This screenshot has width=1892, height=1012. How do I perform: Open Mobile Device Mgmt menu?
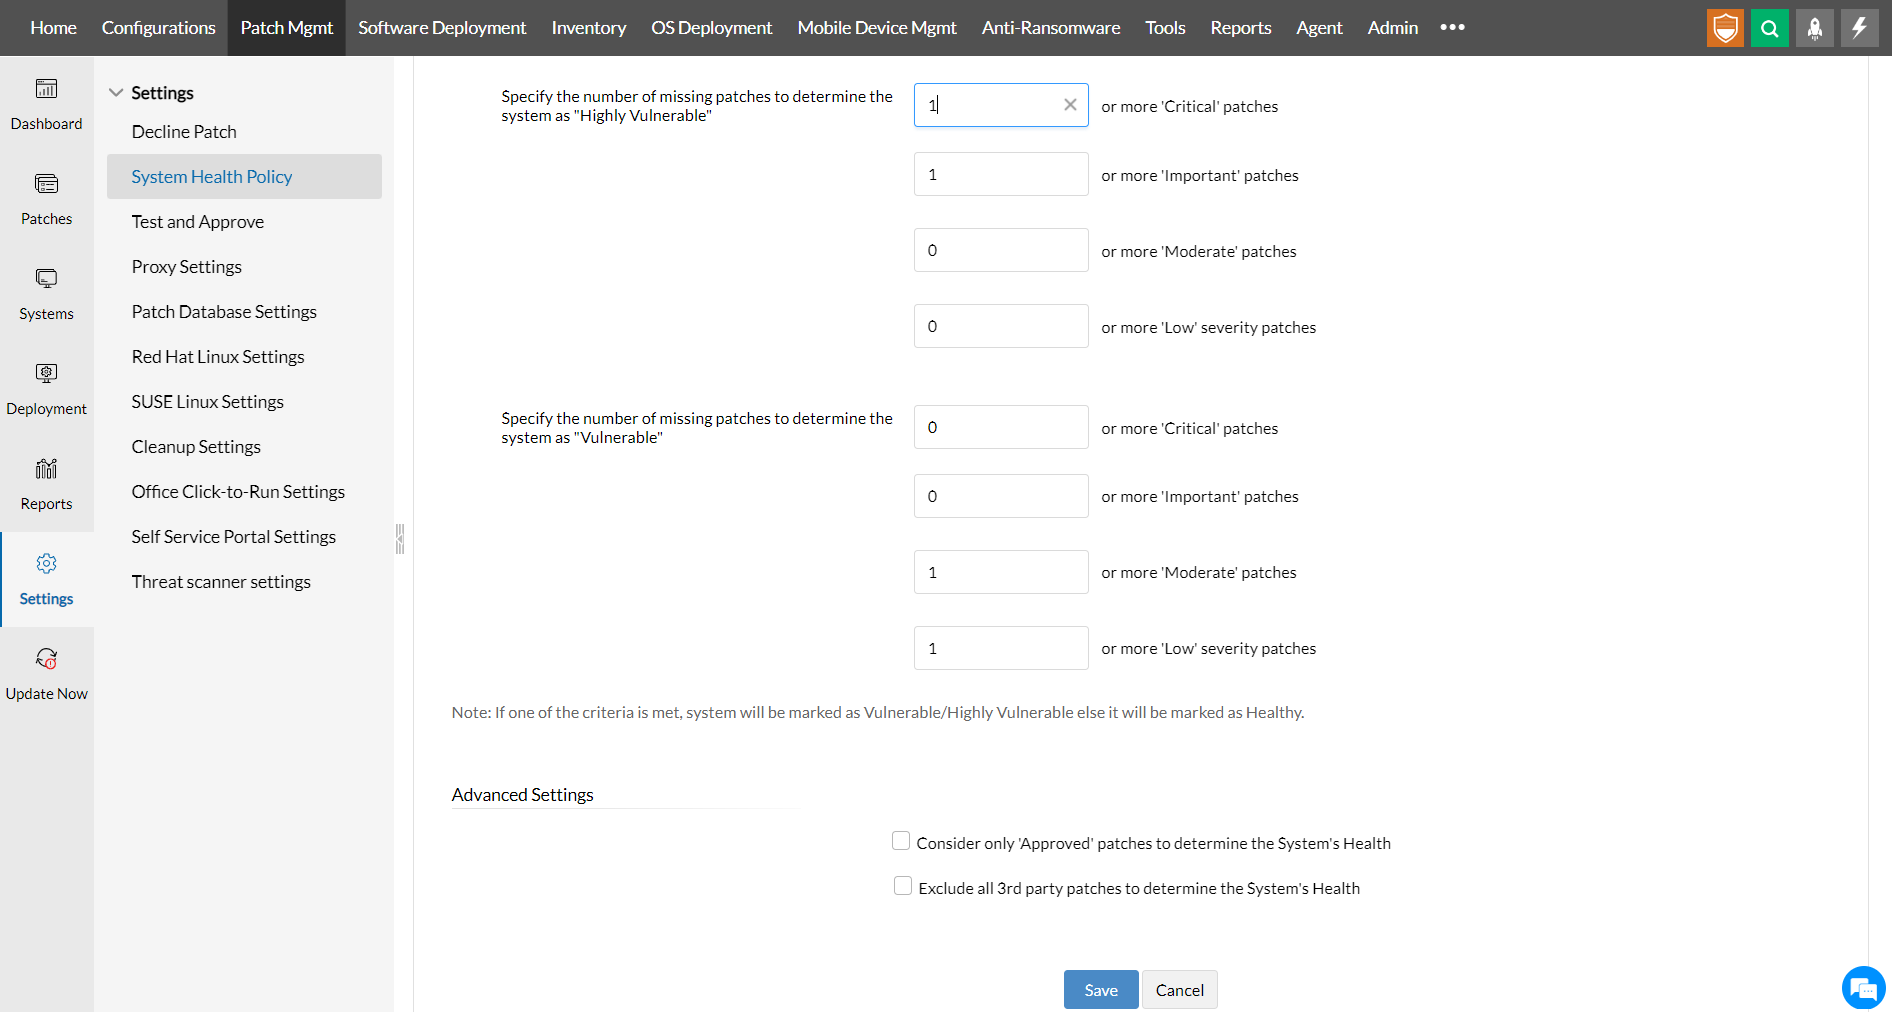pos(877,28)
